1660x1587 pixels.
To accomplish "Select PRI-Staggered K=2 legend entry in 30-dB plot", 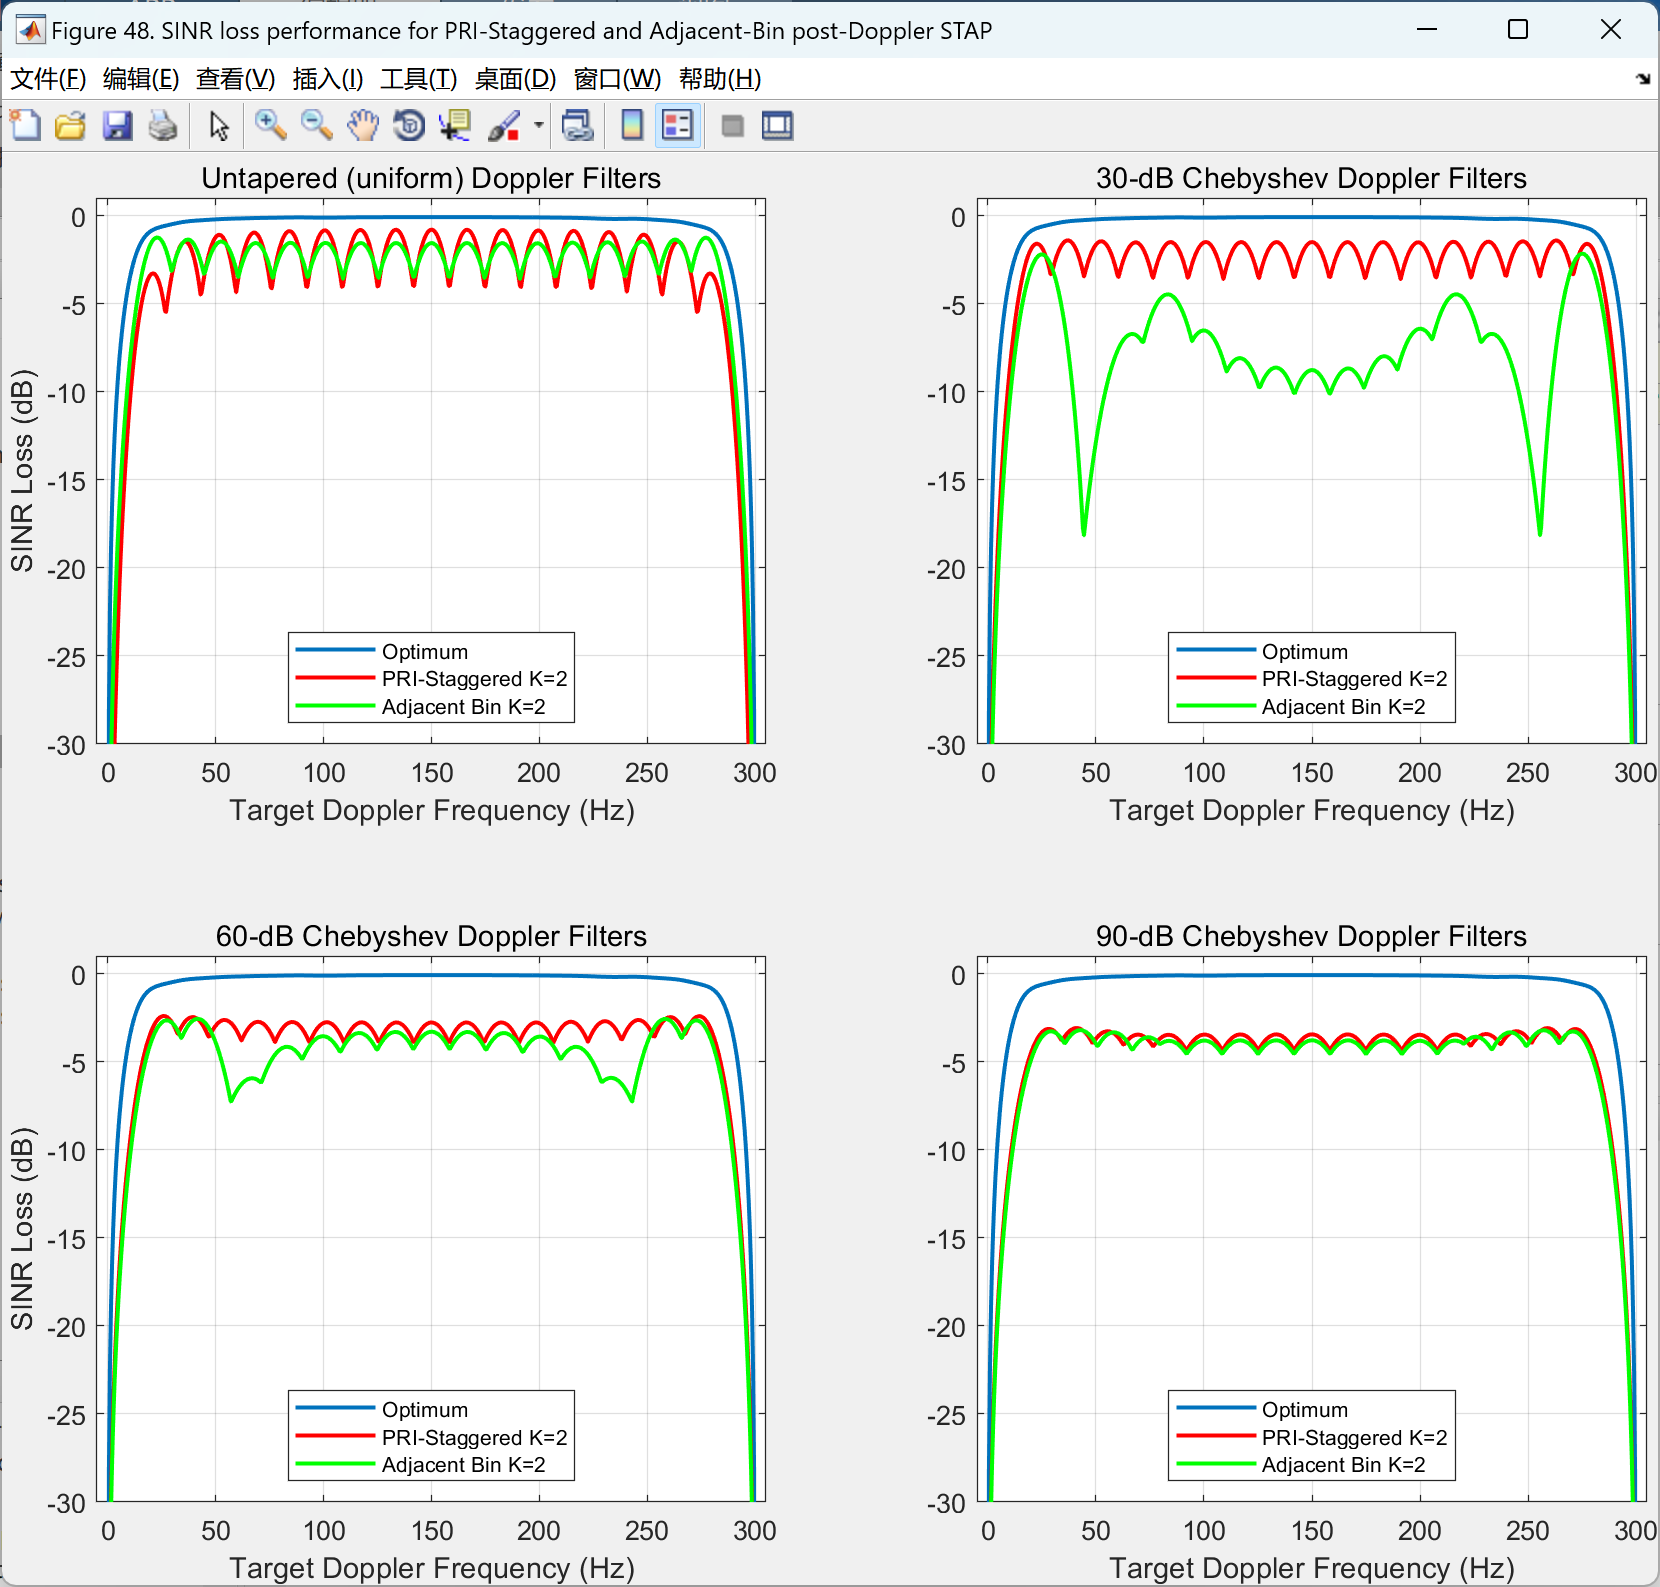I will tap(1354, 679).
